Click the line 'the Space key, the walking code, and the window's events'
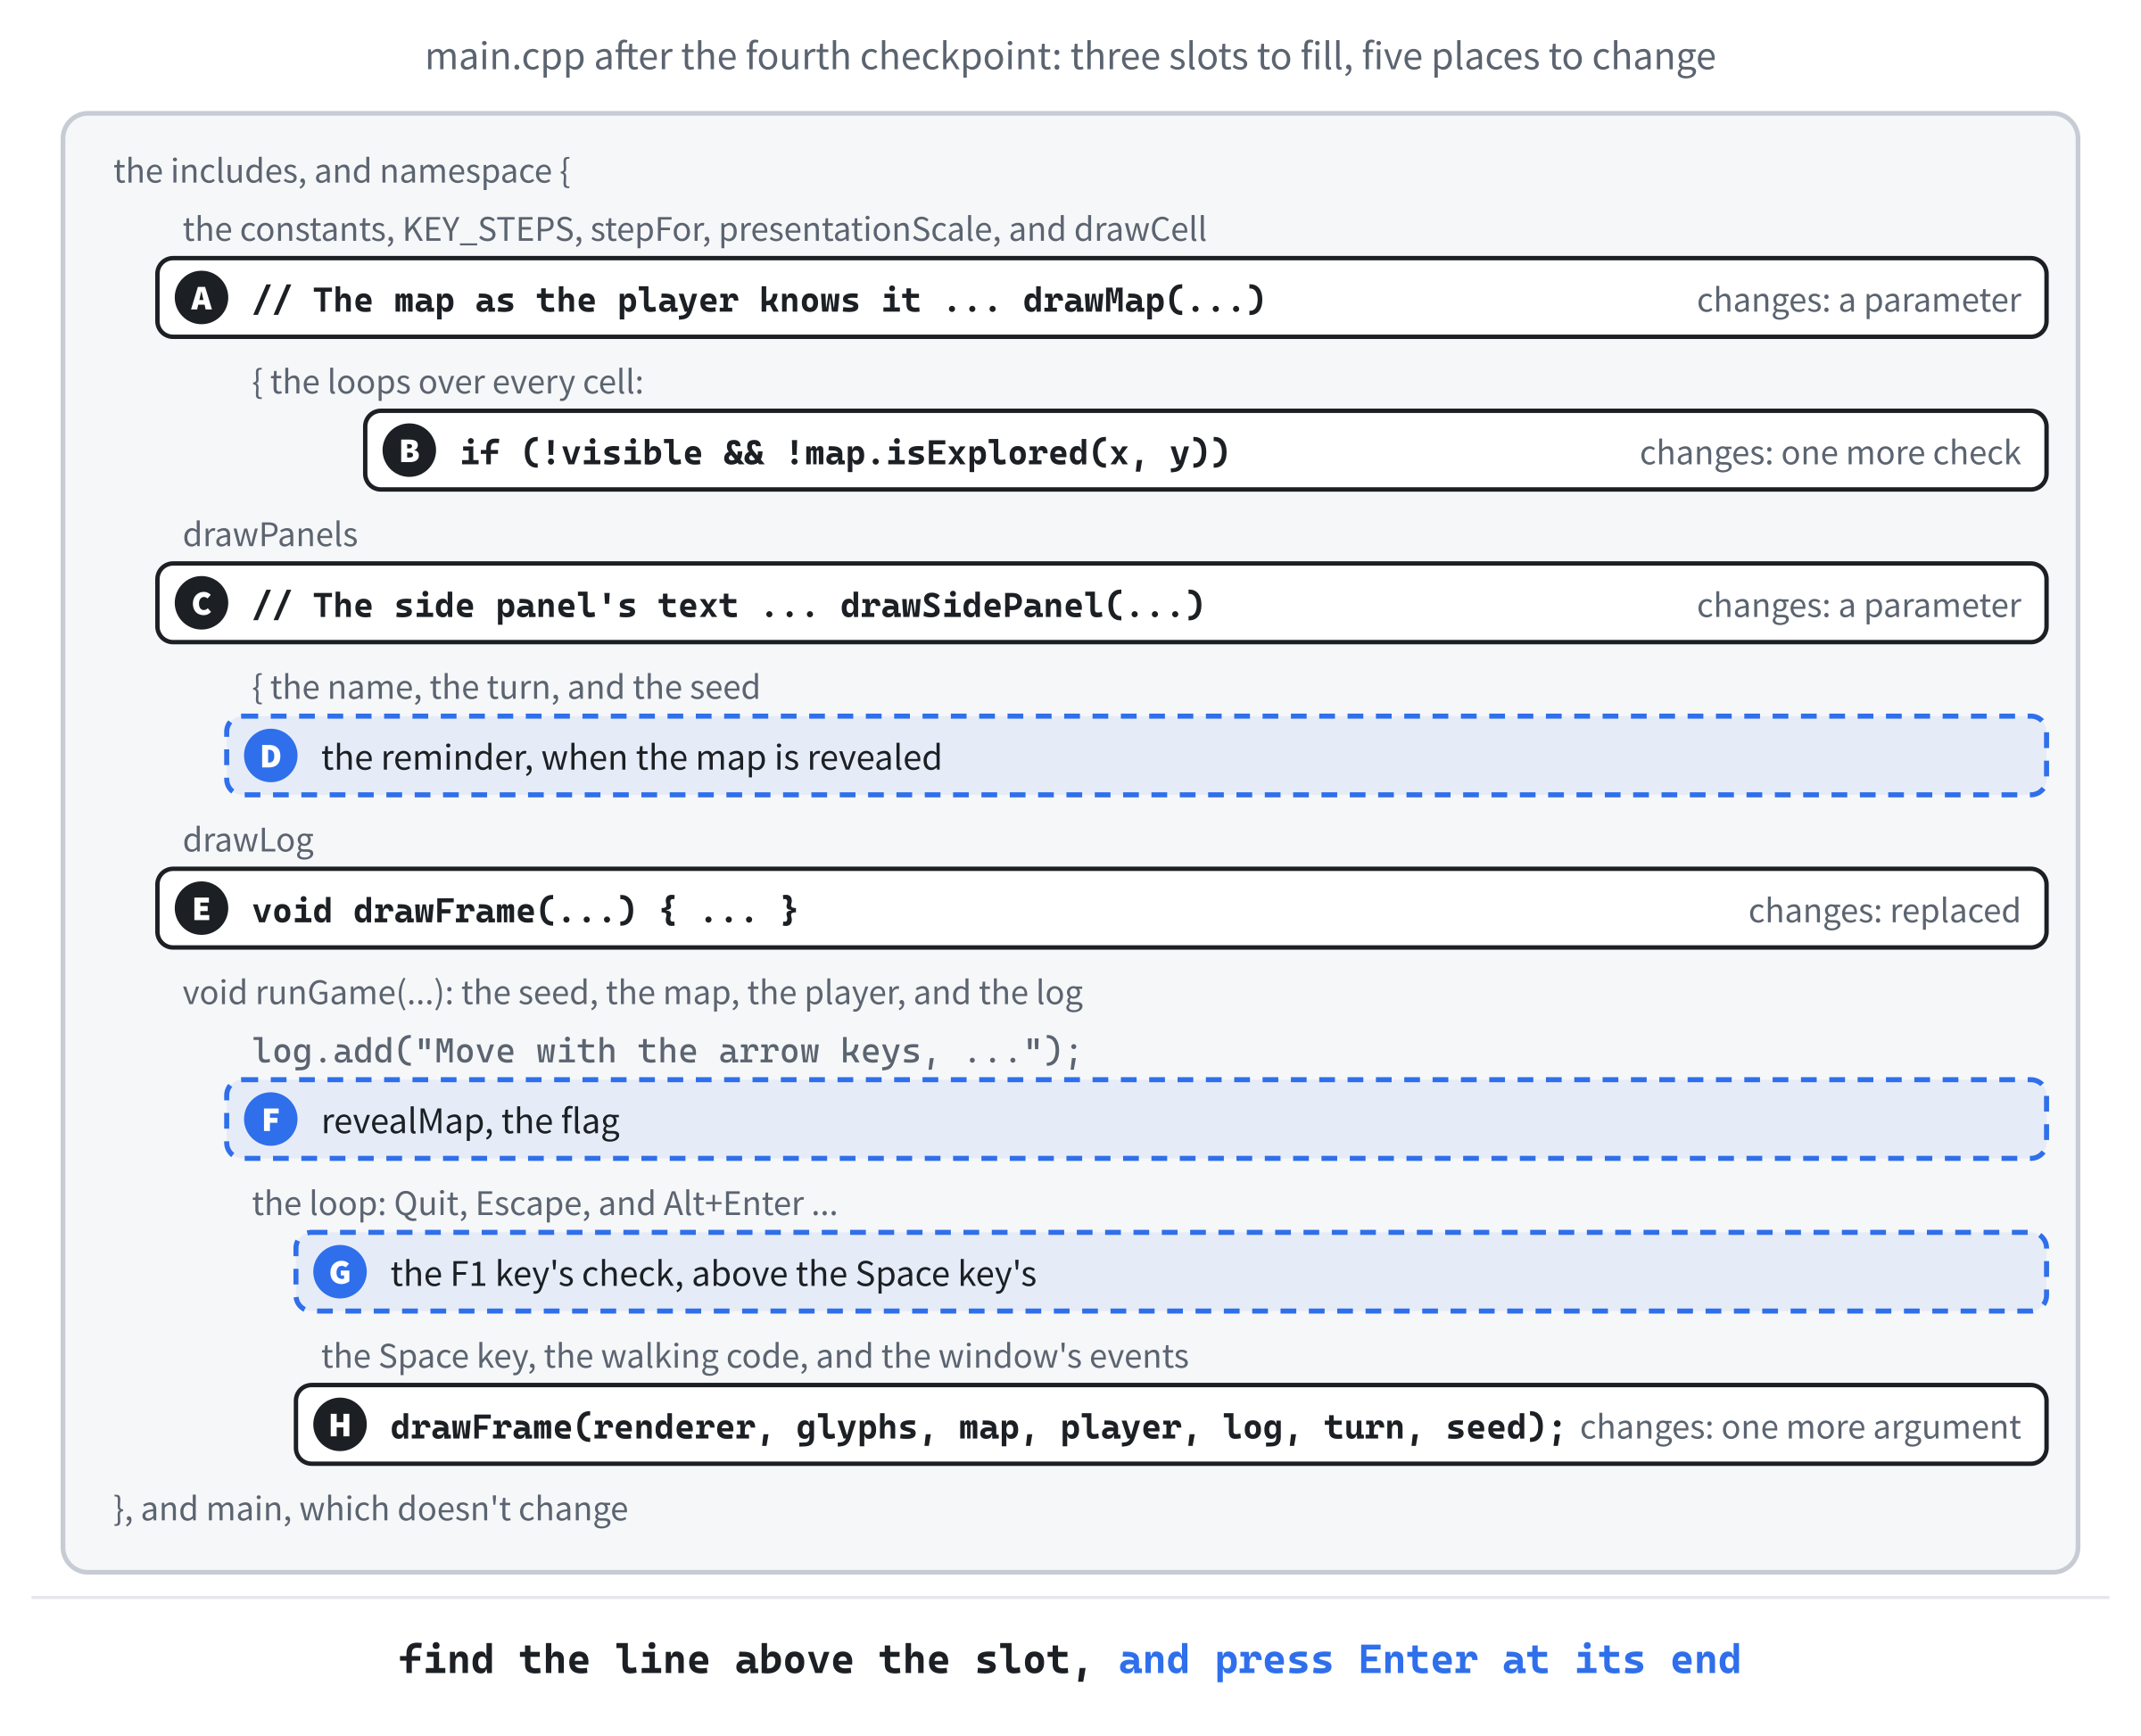Viewport: 2141px width, 1736px height. [x=755, y=1356]
